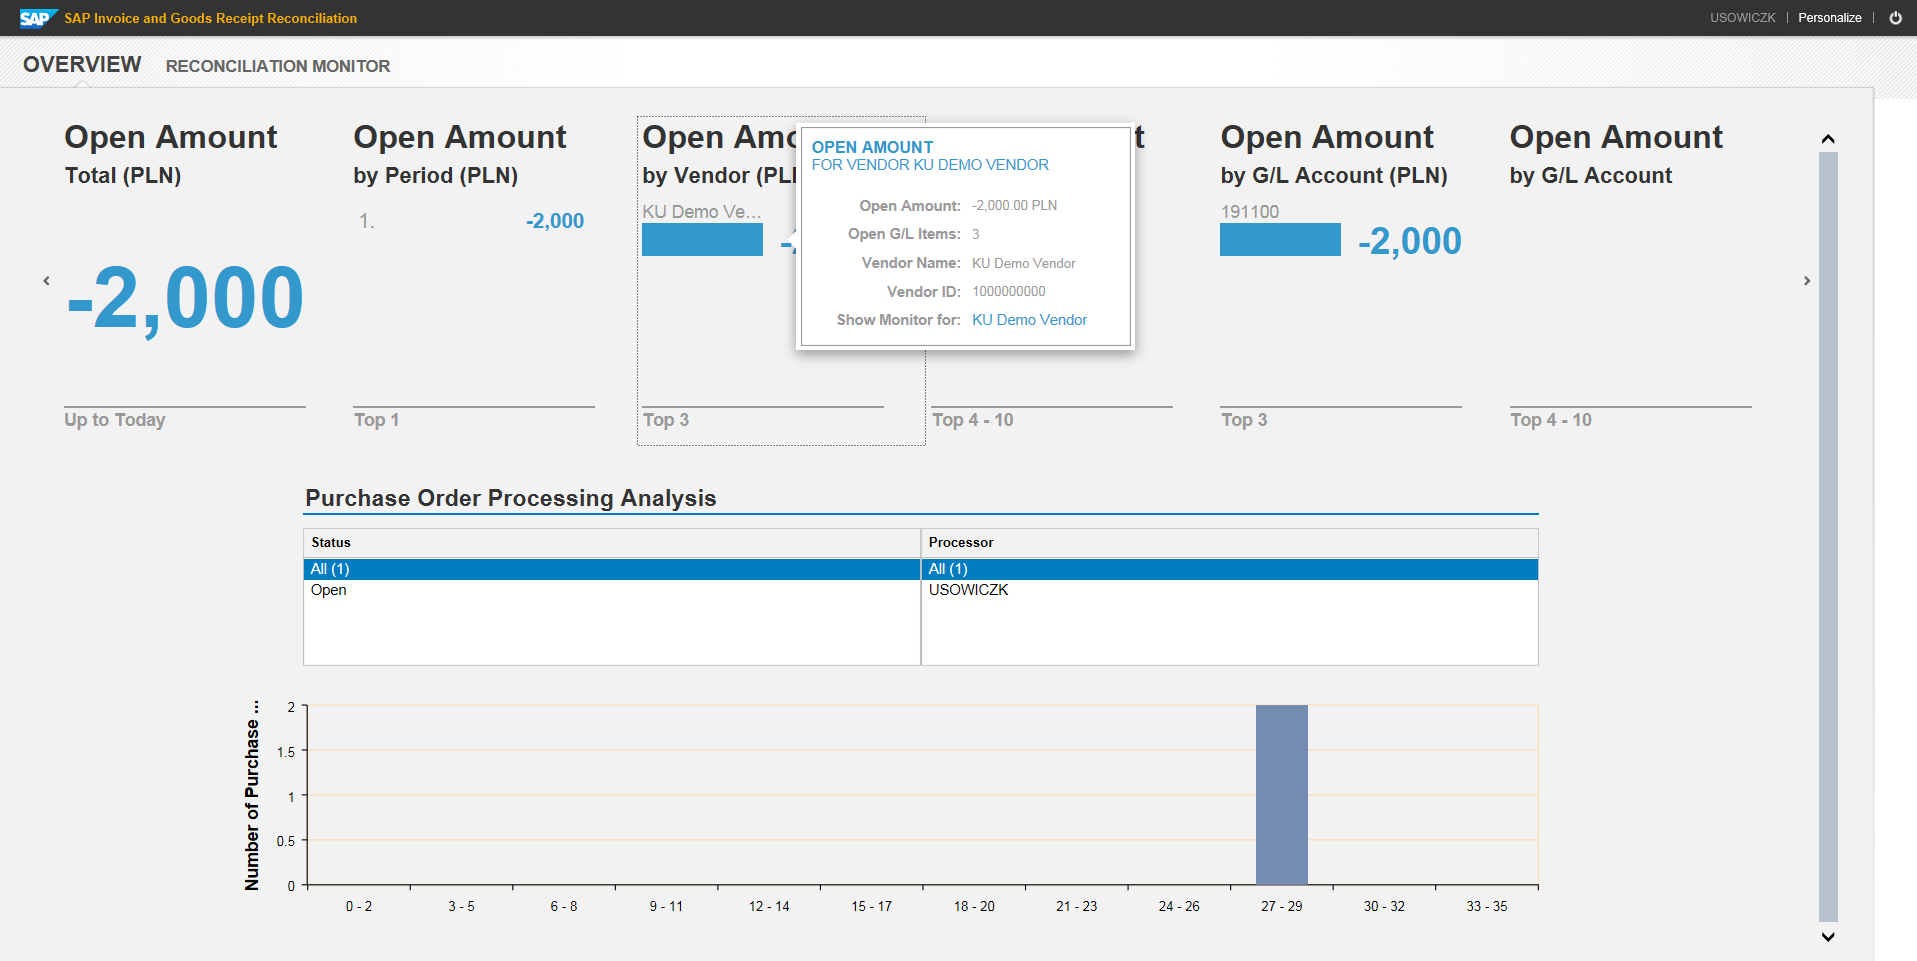Select USOWICZK in the Processor list

[x=968, y=589]
